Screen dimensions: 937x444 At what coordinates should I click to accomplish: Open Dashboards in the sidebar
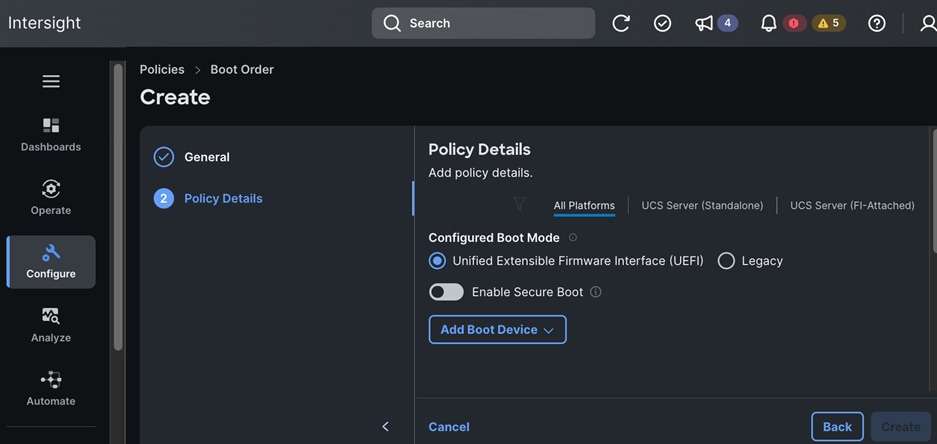tap(51, 134)
